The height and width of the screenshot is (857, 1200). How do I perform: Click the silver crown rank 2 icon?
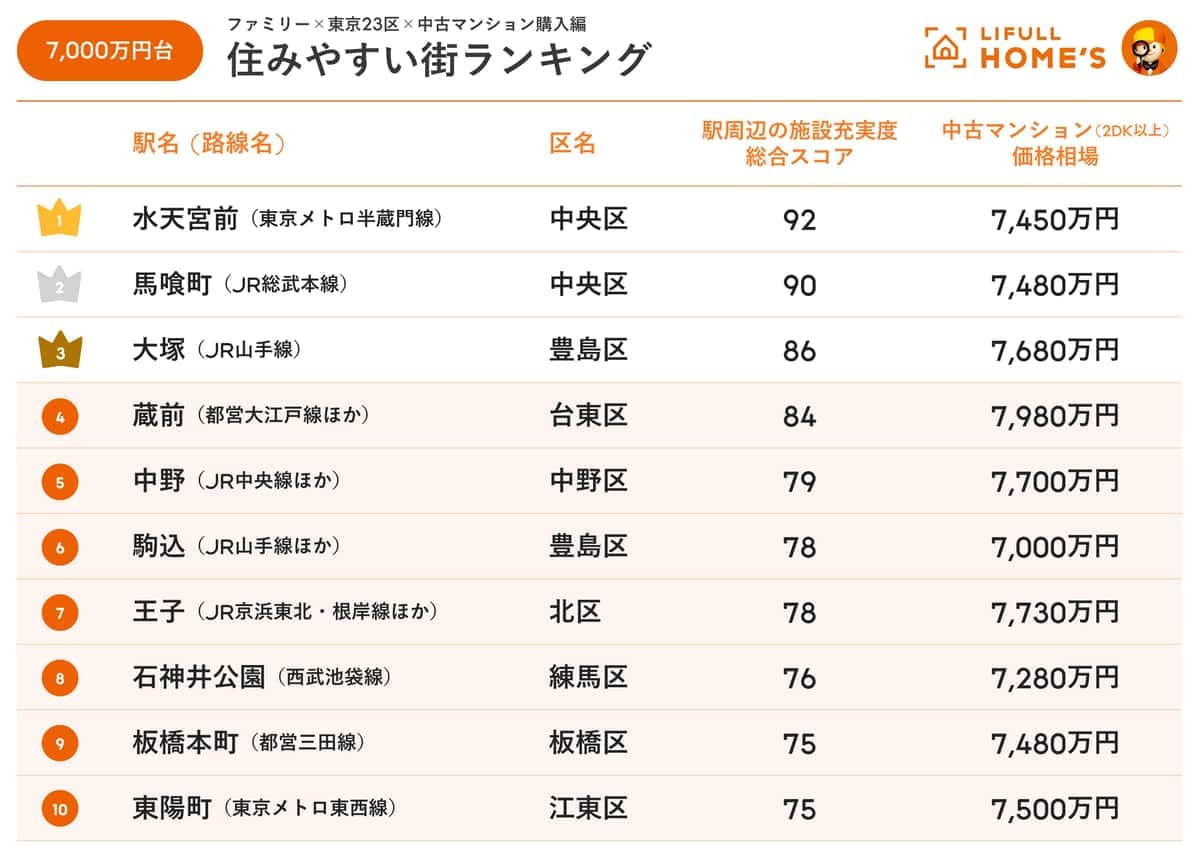coord(59,286)
